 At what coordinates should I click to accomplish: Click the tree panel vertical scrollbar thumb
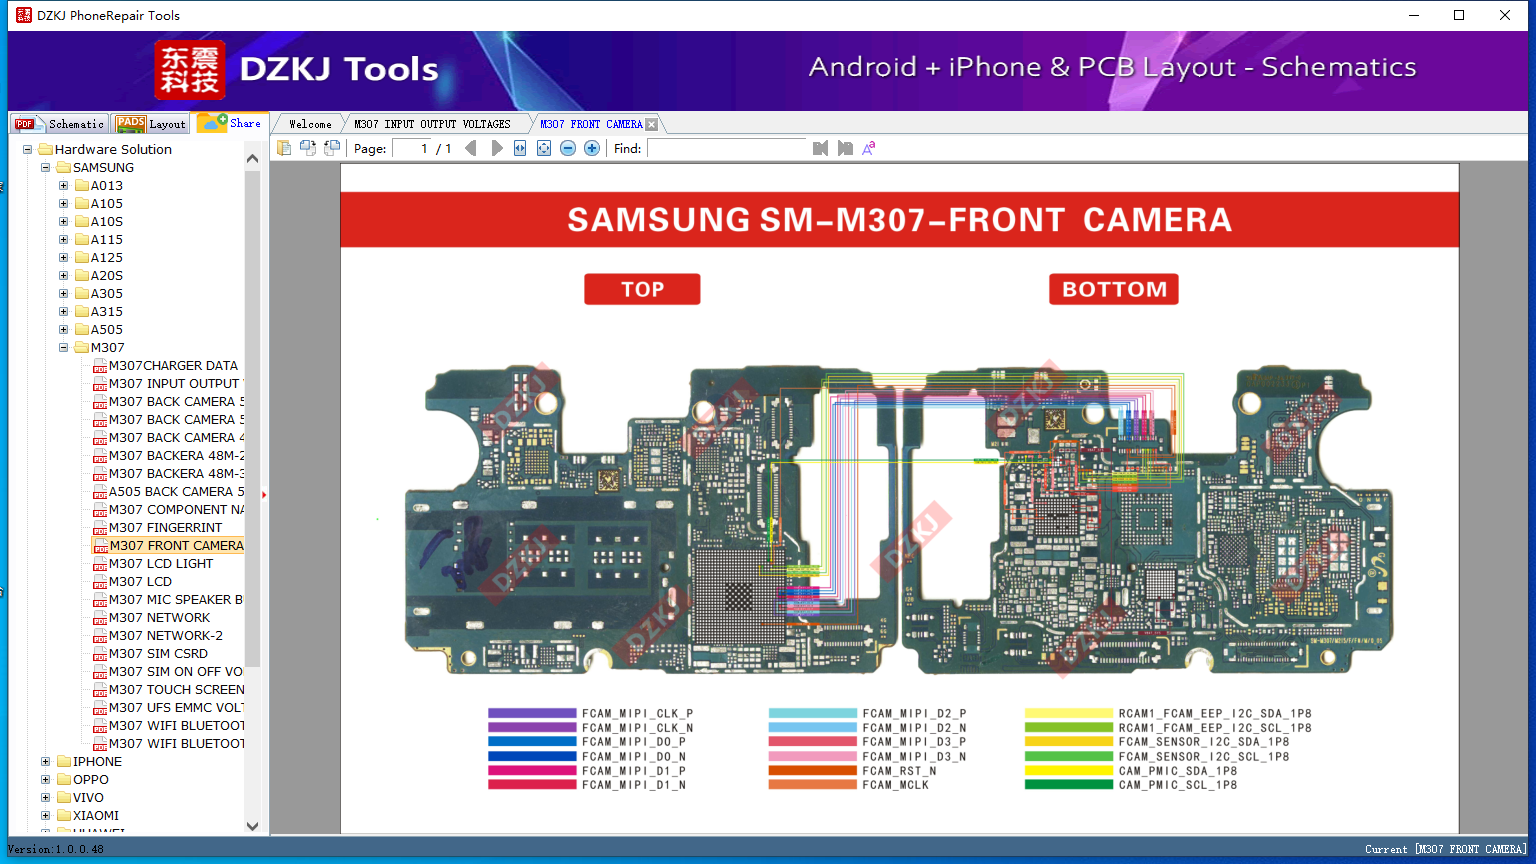pyautogui.click(x=252, y=418)
